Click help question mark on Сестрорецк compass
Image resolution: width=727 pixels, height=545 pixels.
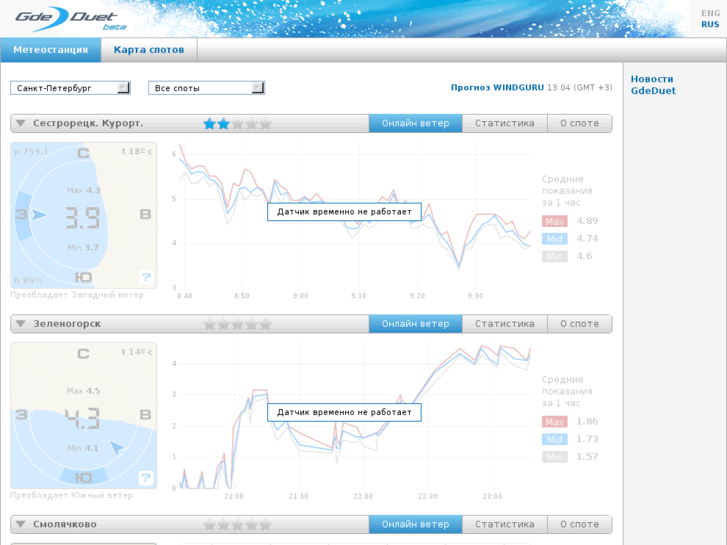click(146, 277)
